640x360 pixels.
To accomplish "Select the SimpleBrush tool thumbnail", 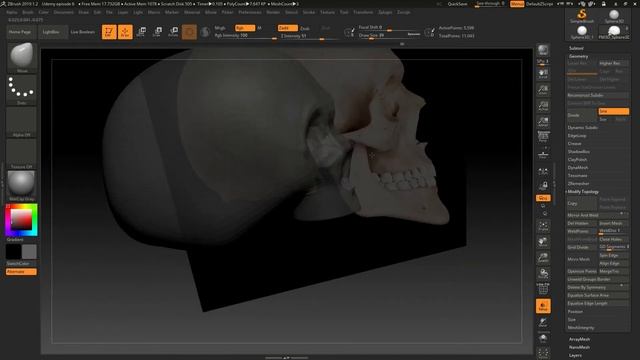I will (582, 16).
